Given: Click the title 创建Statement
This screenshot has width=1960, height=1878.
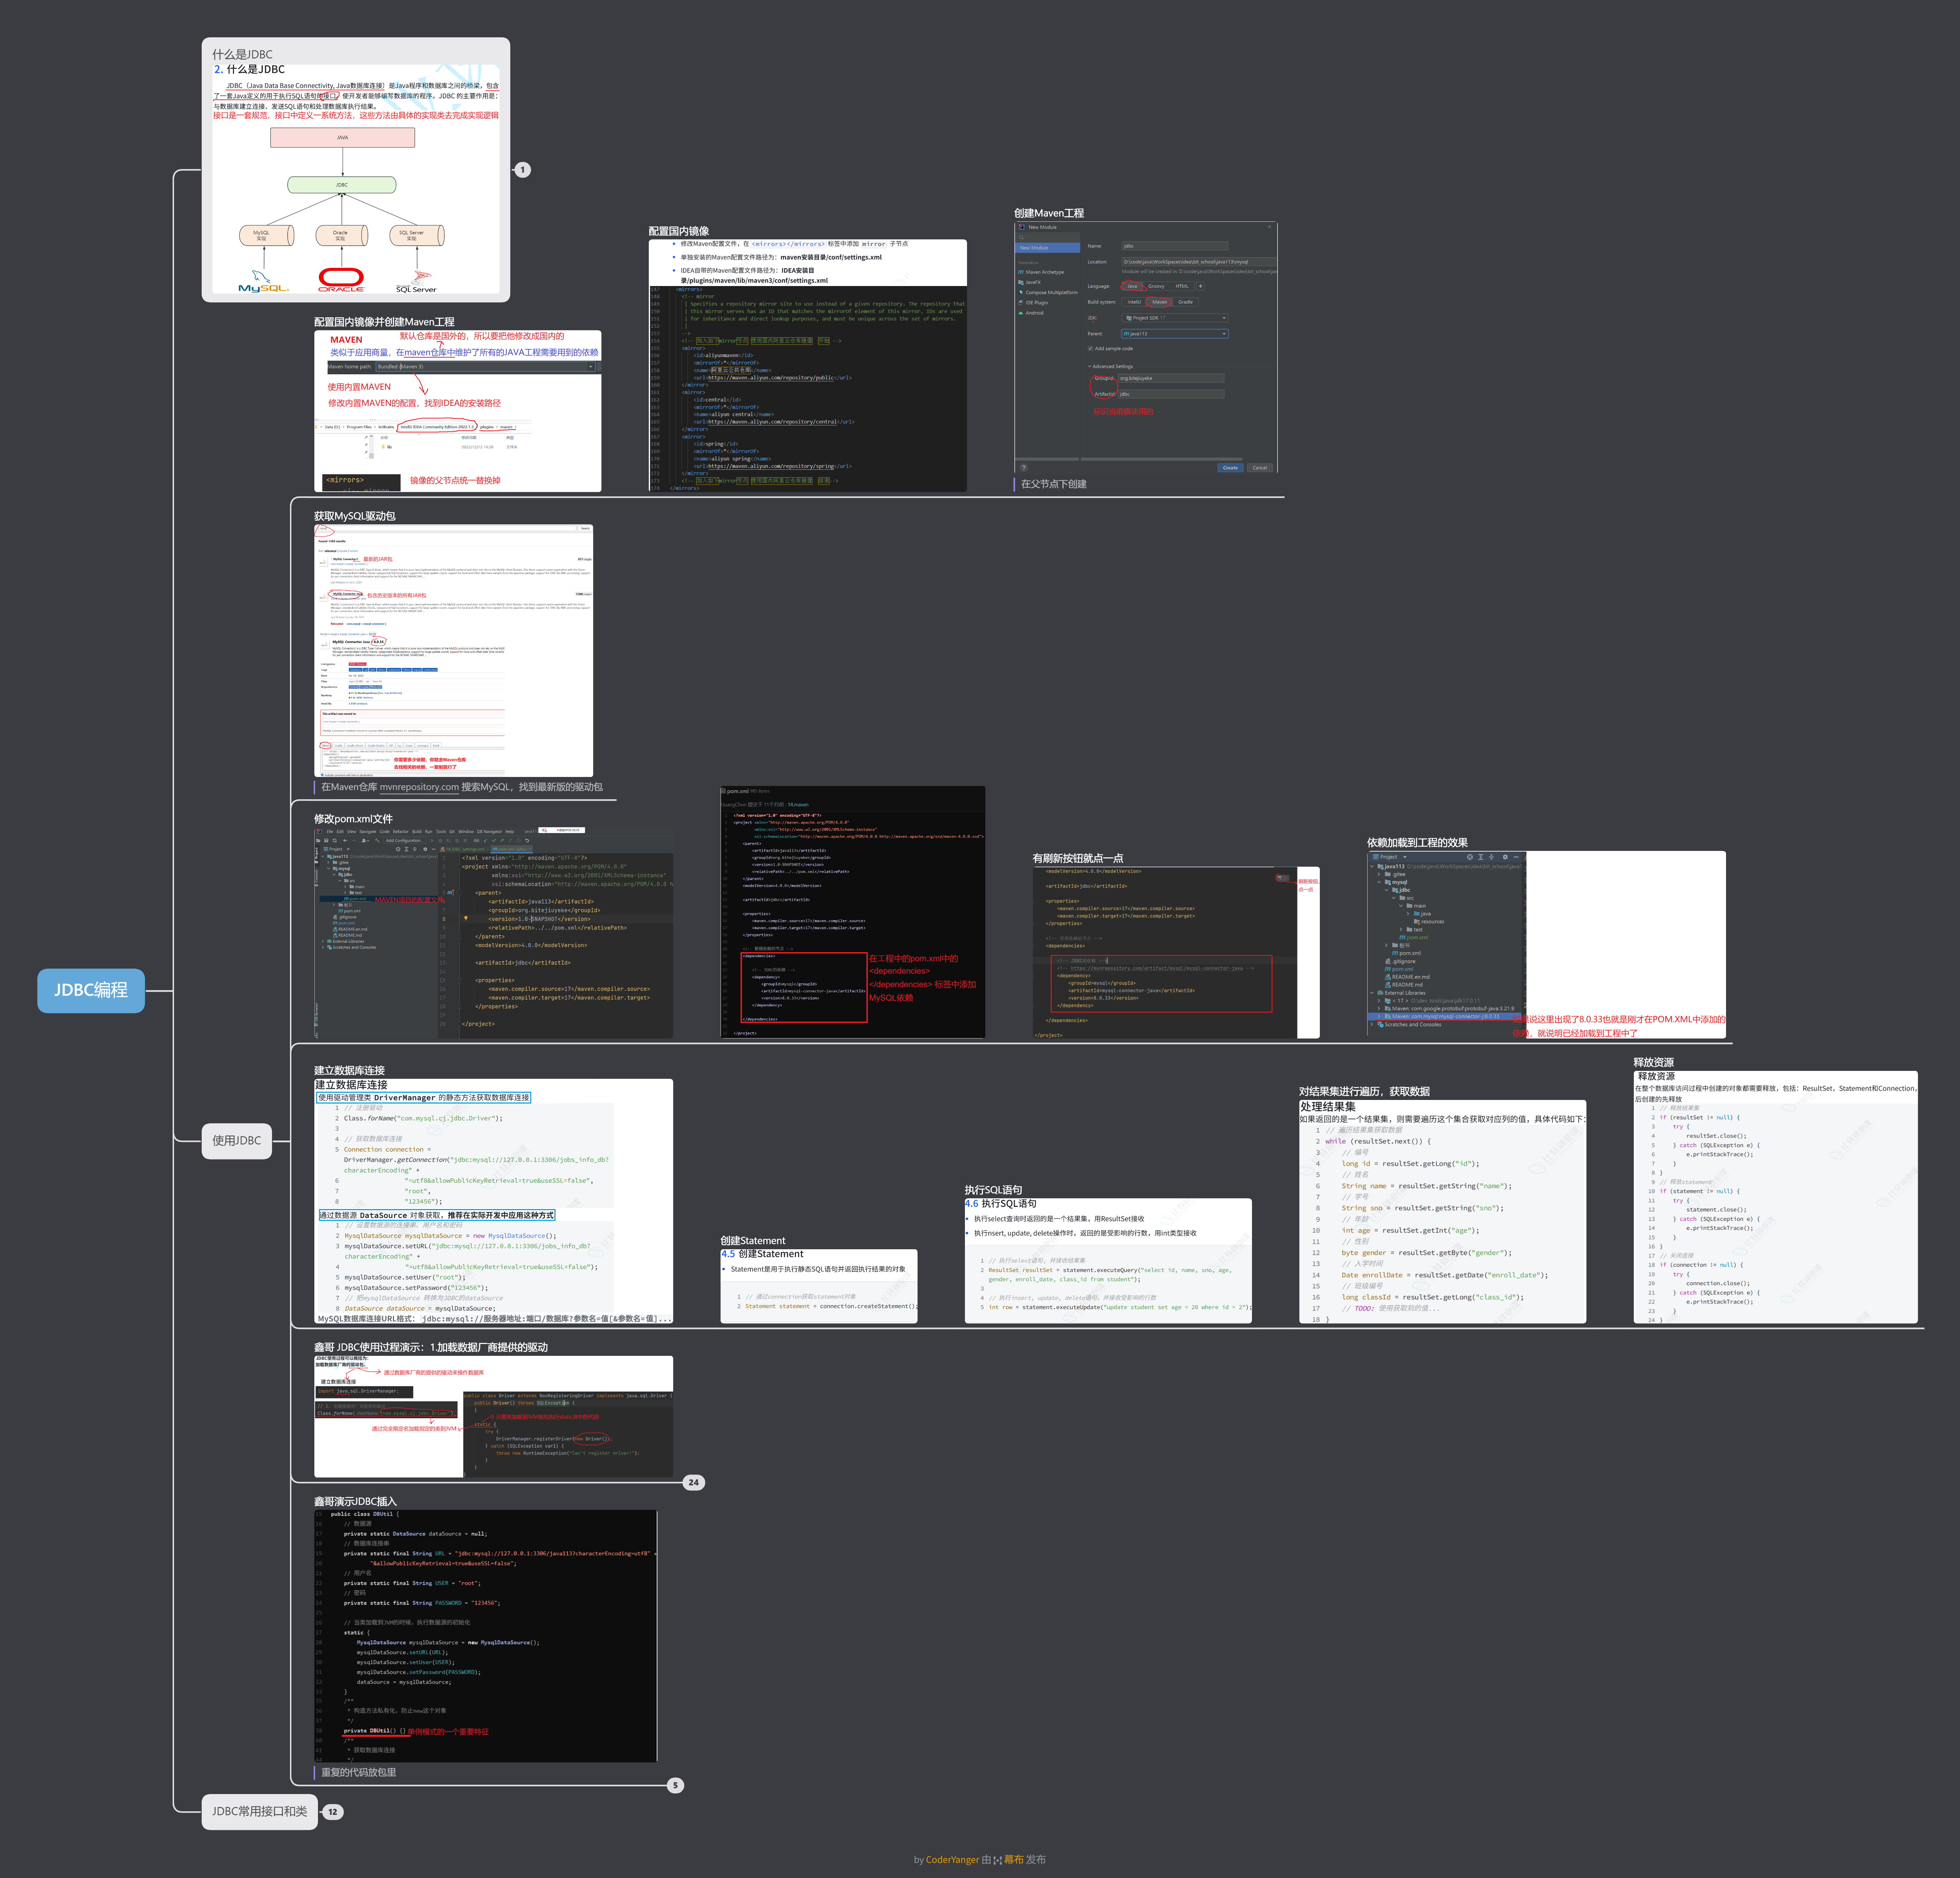Looking at the screenshot, I should 753,1241.
